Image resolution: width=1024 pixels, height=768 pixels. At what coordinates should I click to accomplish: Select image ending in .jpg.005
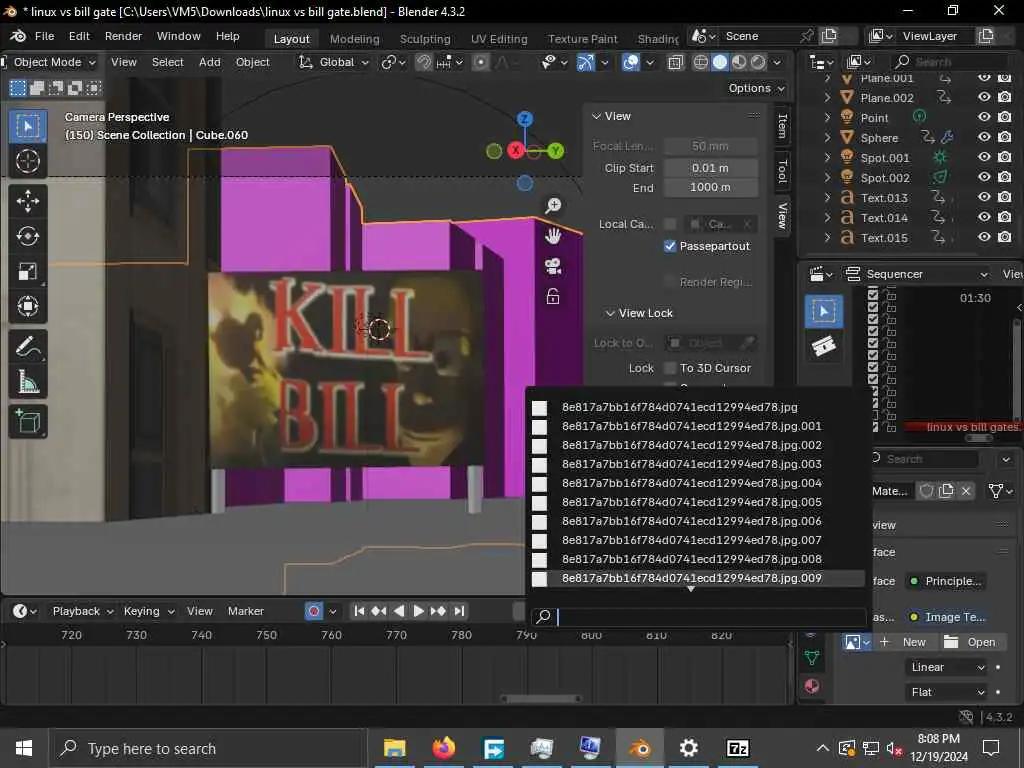[696, 502]
